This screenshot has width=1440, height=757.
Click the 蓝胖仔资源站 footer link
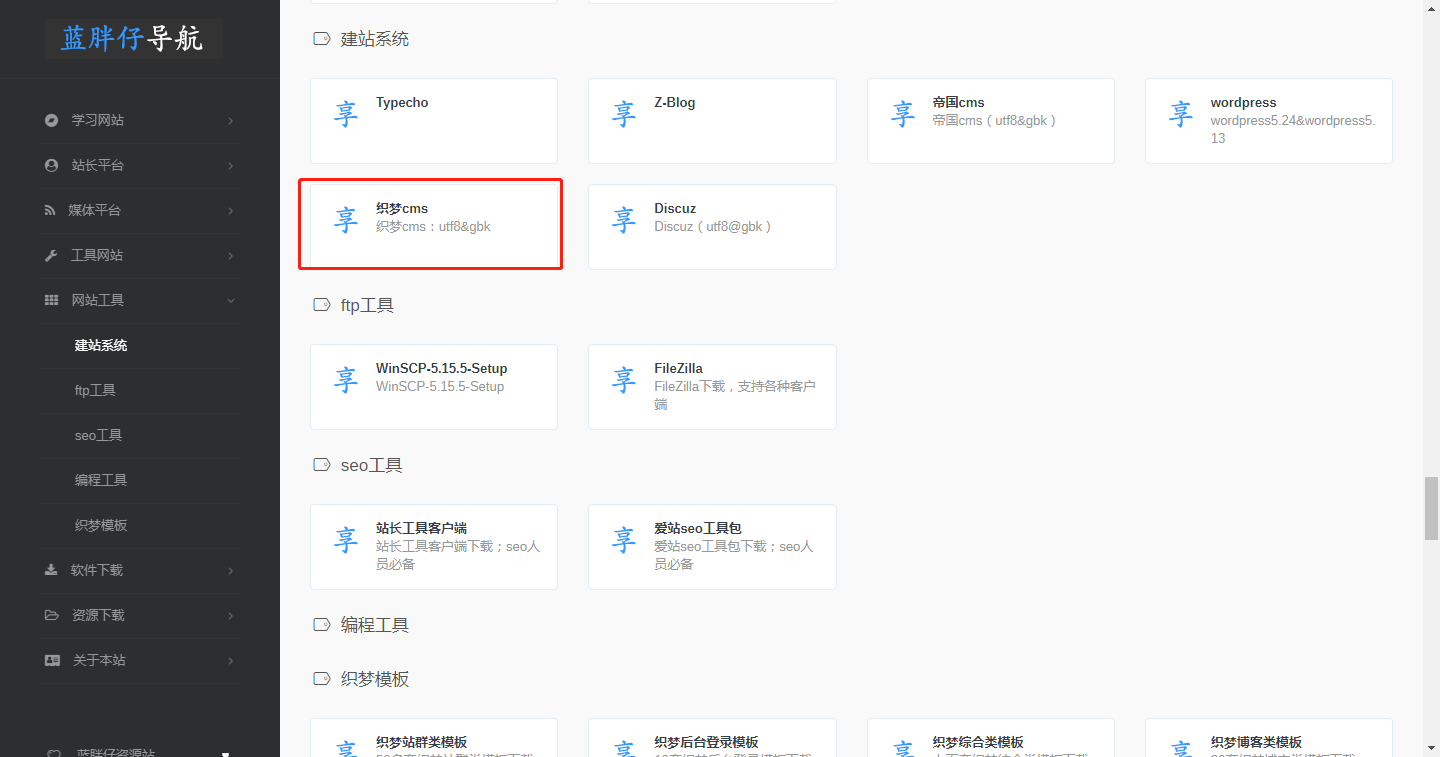(x=116, y=752)
